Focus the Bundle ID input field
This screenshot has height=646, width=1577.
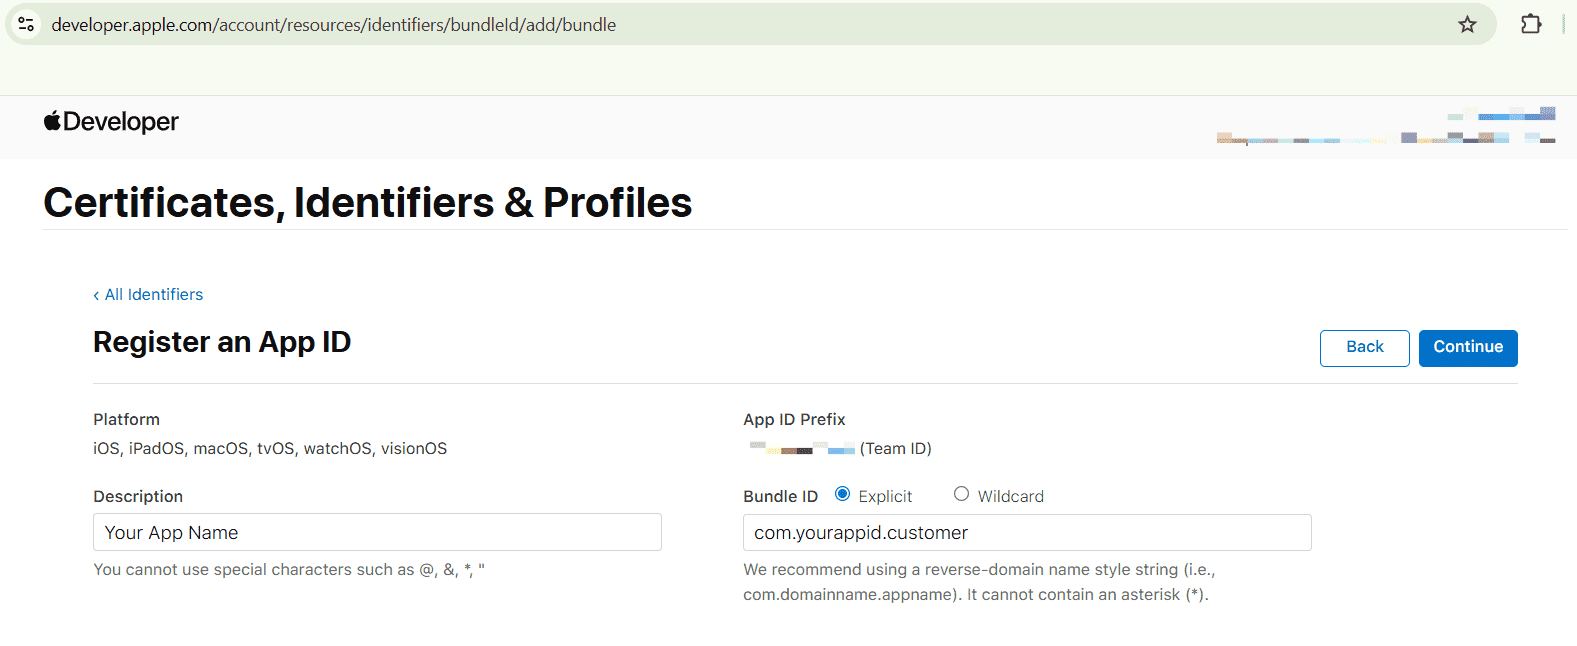click(1027, 533)
